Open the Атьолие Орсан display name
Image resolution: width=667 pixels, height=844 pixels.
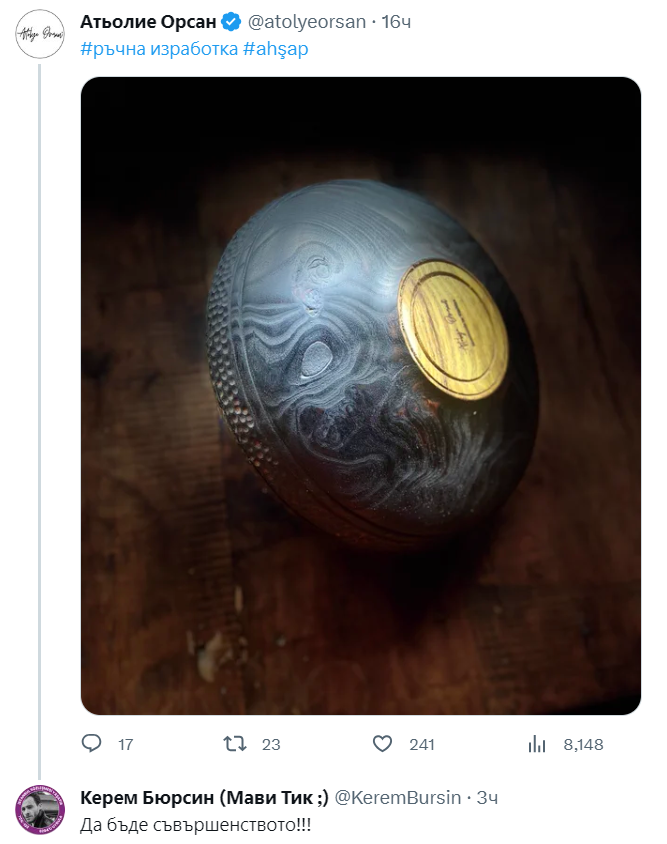(x=147, y=22)
